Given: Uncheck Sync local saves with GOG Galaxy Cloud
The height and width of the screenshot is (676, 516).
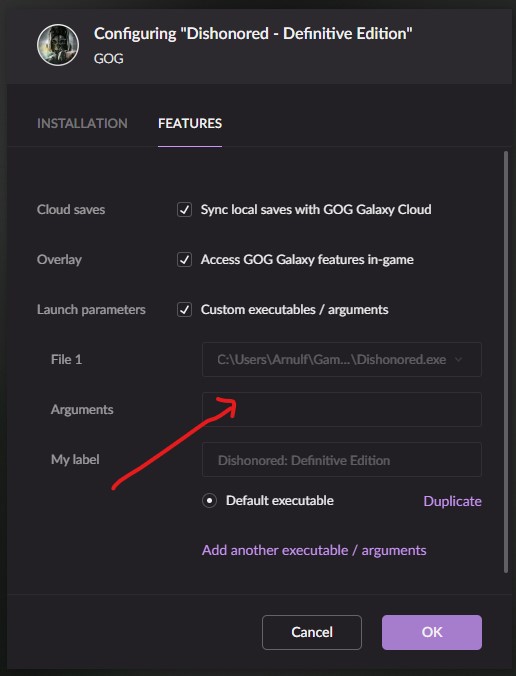Looking at the screenshot, I should click(x=185, y=210).
